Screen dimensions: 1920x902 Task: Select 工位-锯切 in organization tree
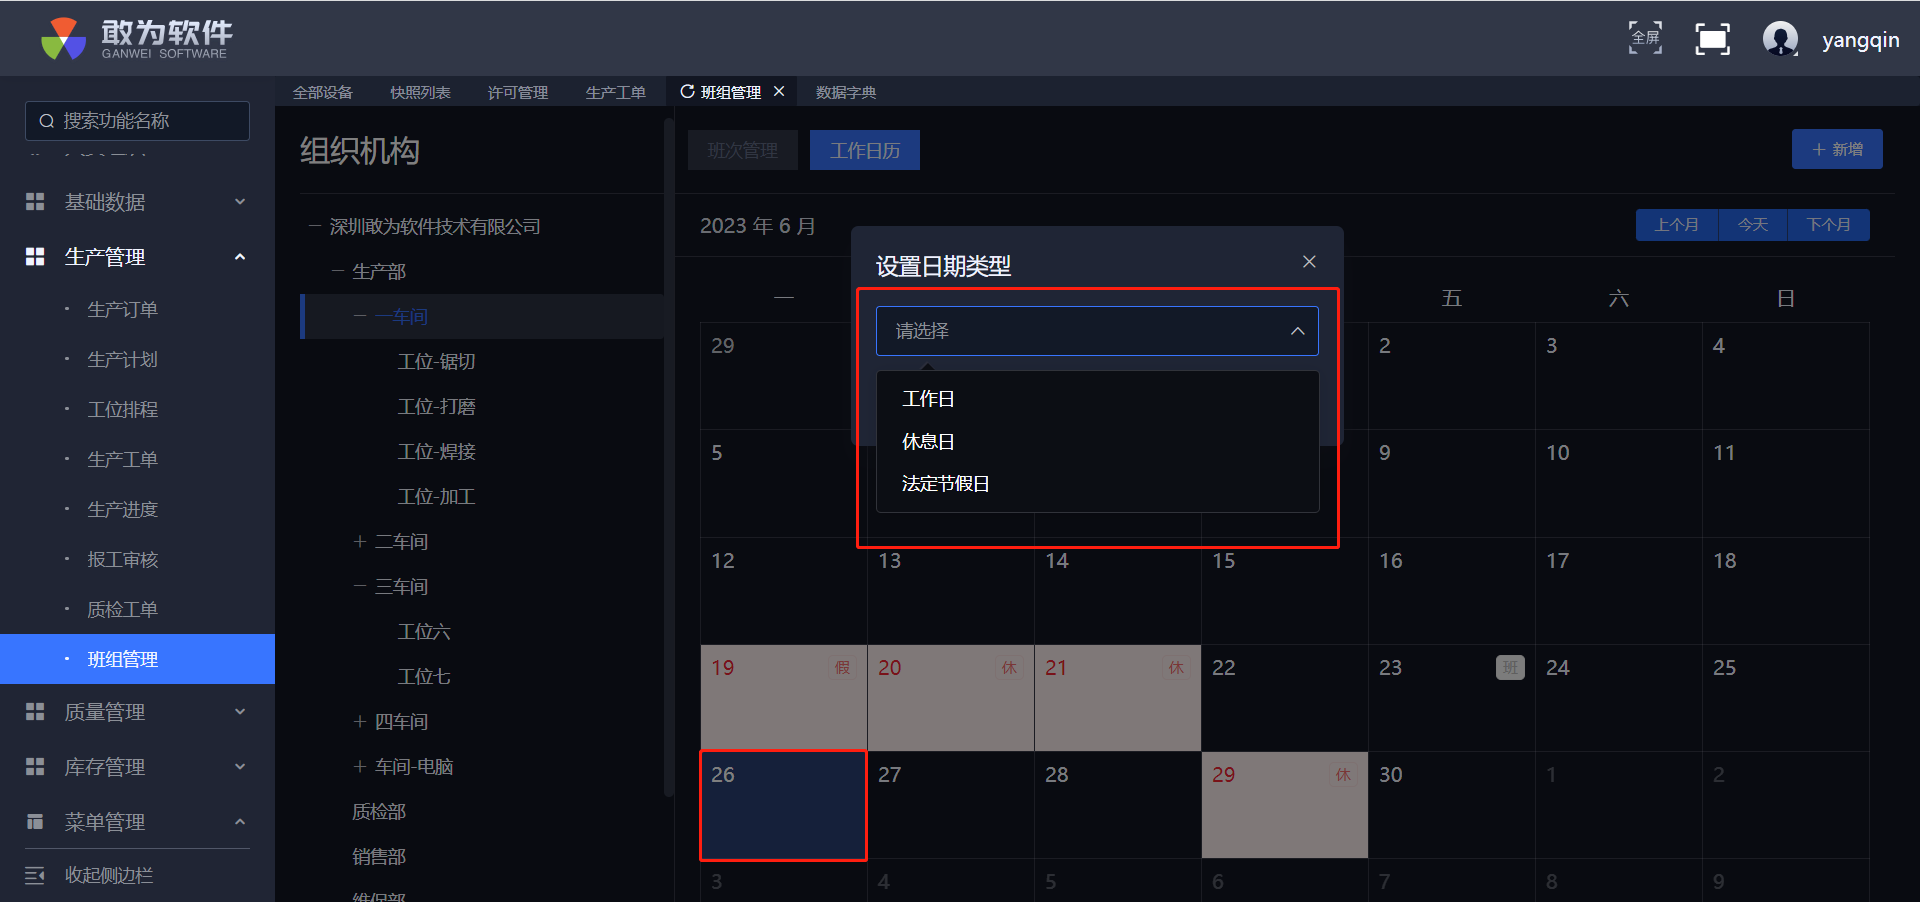click(437, 362)
